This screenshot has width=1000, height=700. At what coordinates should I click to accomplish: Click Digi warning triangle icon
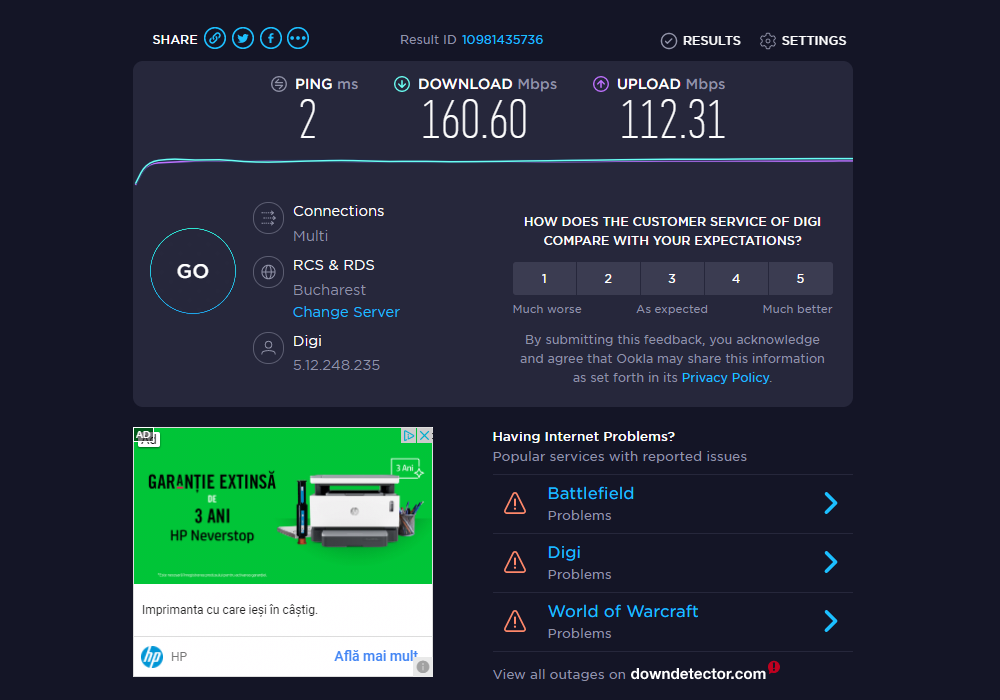[x=515, y=562]
